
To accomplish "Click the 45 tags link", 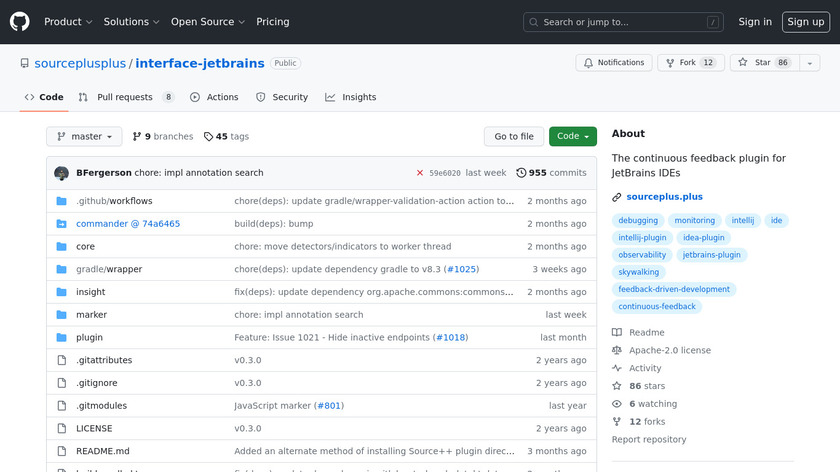I will pyautogui.click(x=226, y=137).
